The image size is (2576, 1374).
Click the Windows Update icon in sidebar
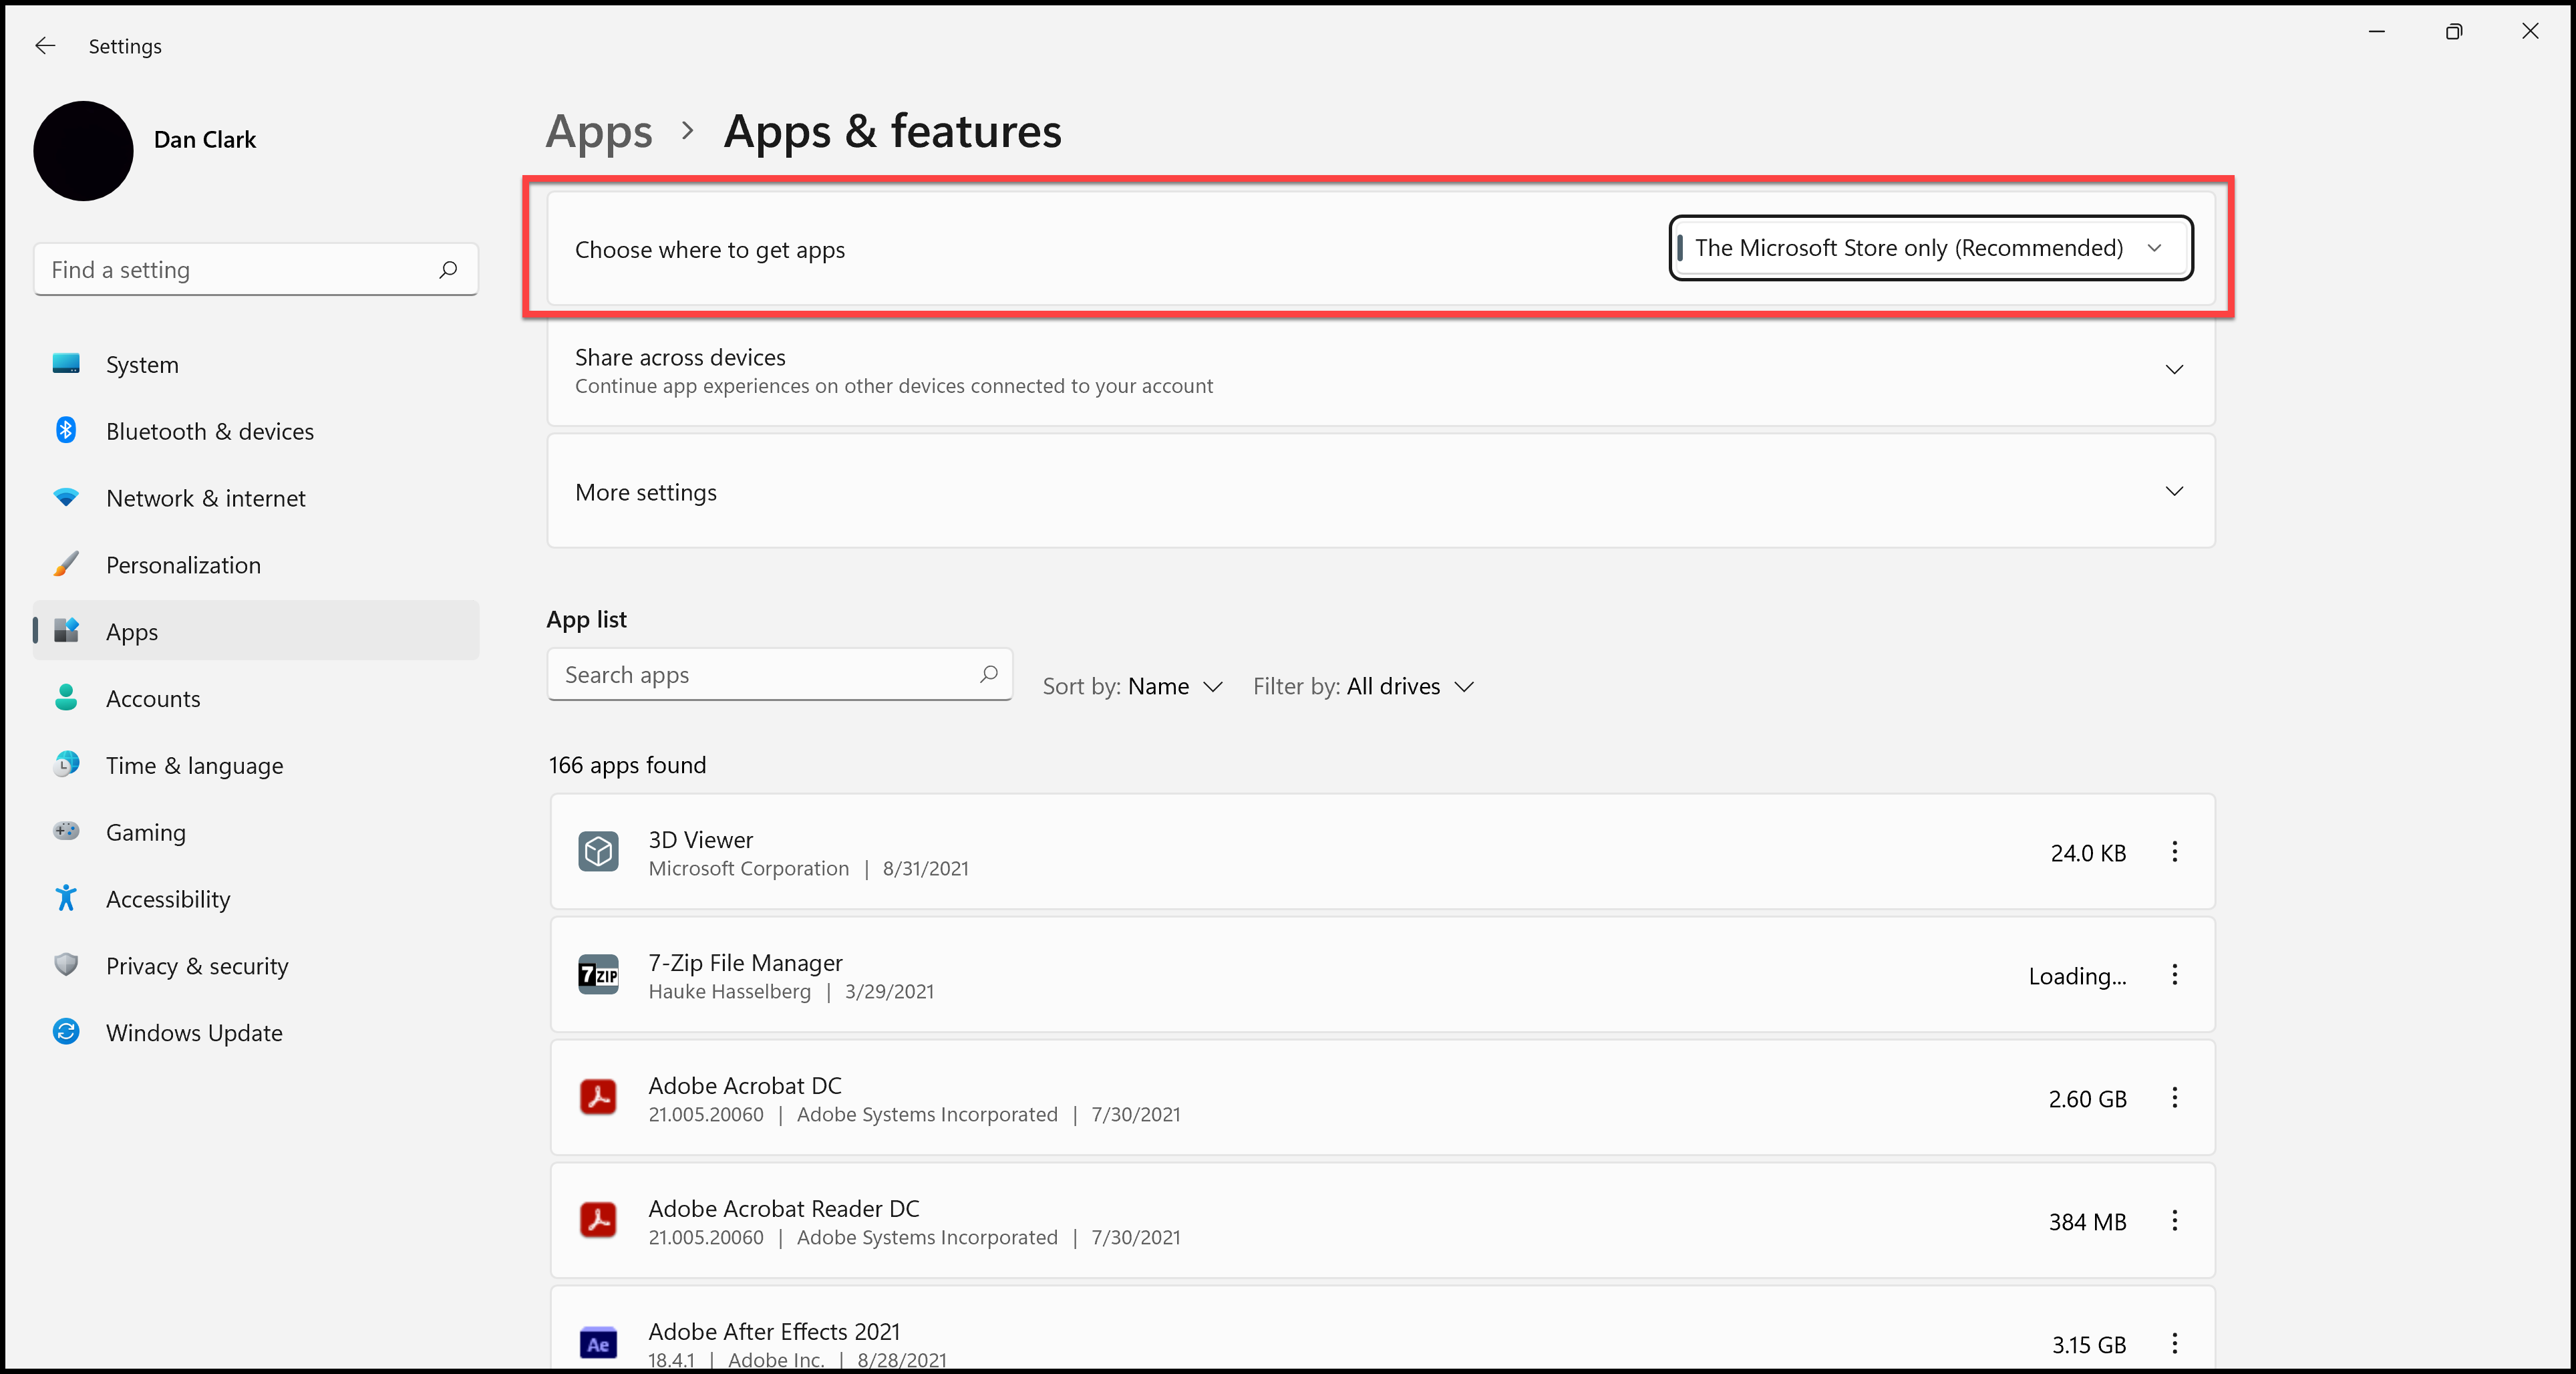[x=65, y=1031]
